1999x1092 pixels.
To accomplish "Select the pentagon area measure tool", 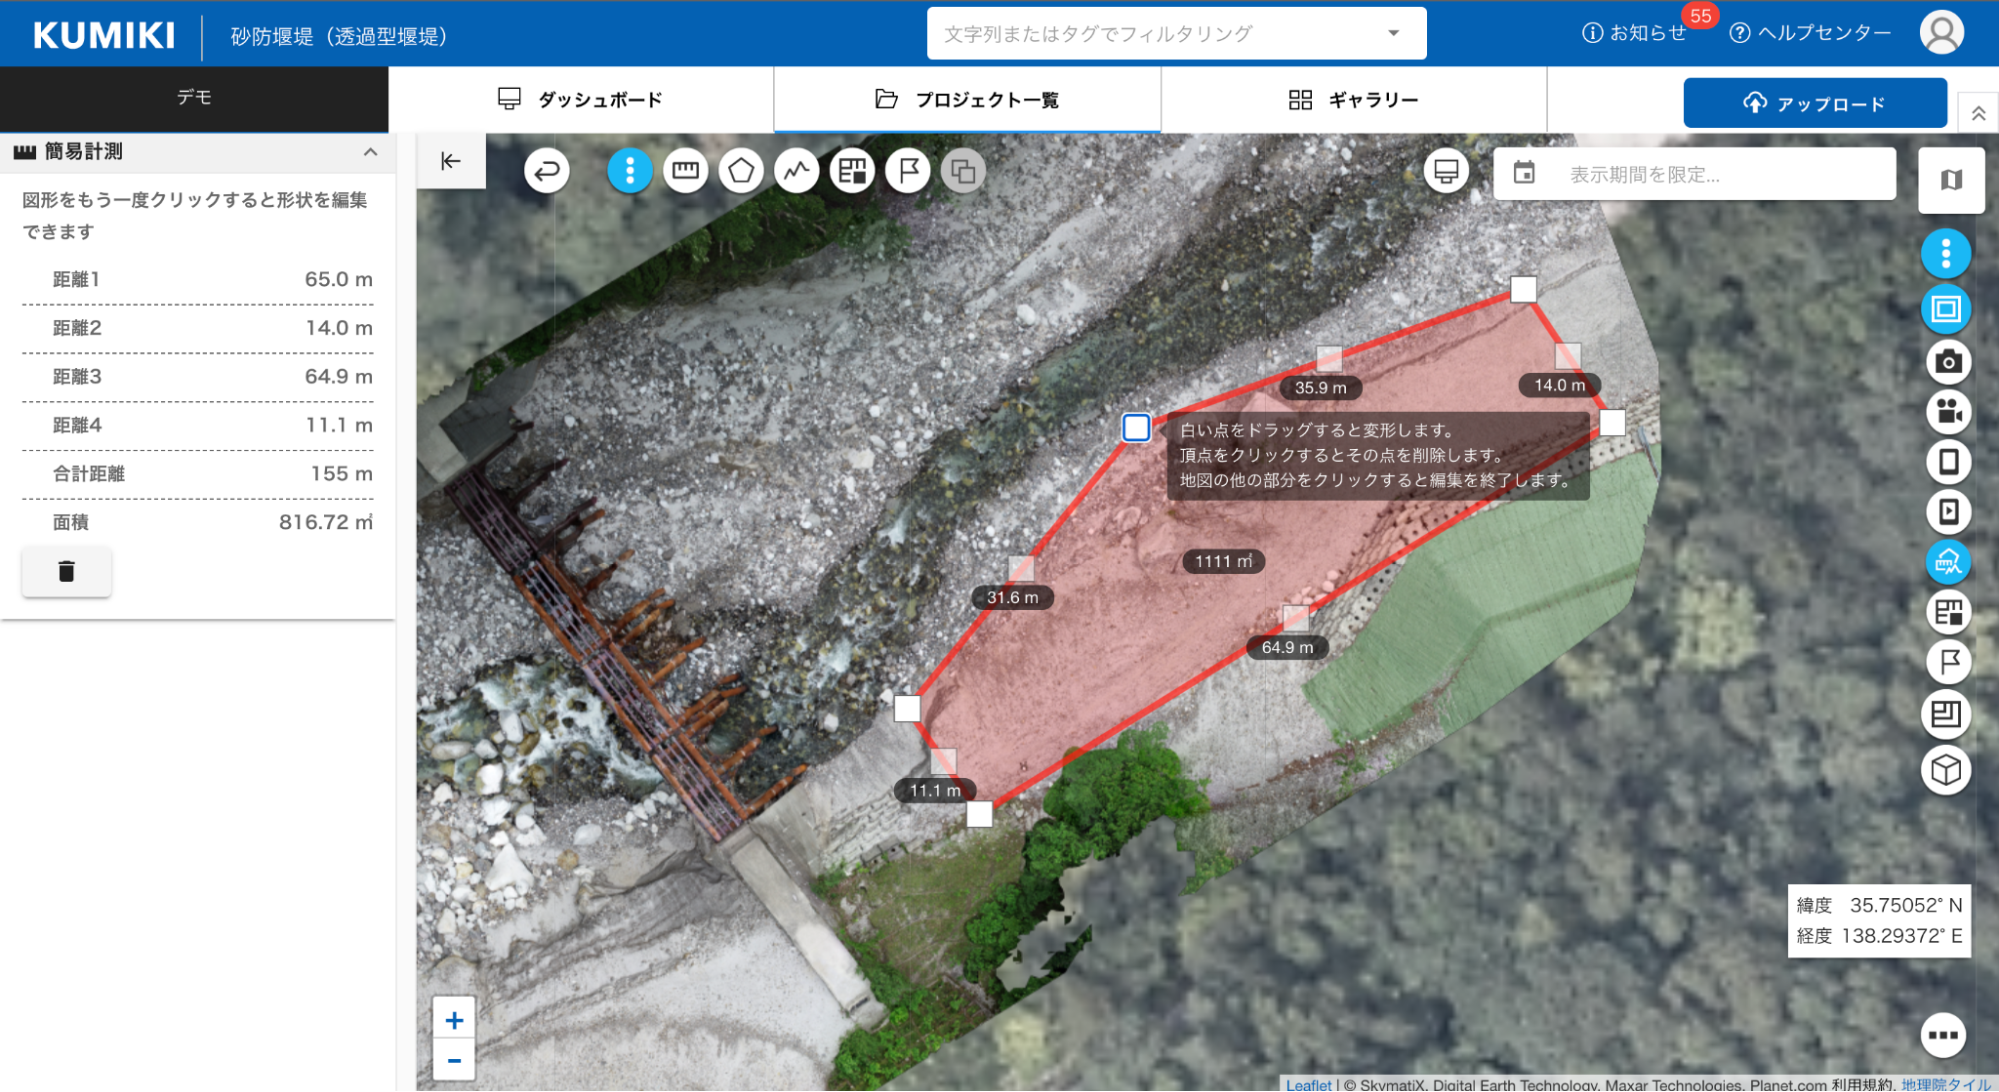I will [x=741, y=171].
